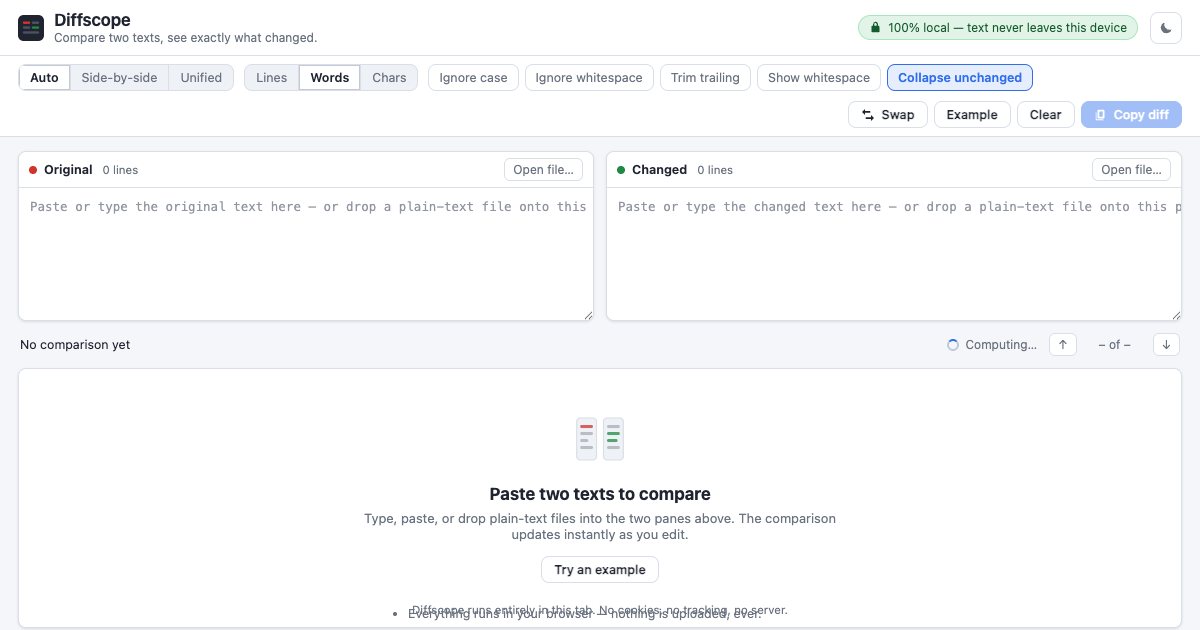Click the 'Original' pane title

pos(68,170)
